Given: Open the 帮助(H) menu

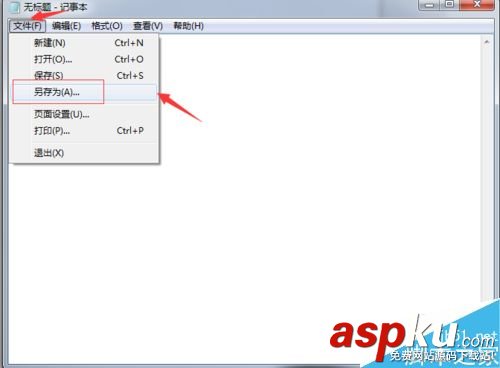Looking at the screenshot, I should click(x=188, y=26).
